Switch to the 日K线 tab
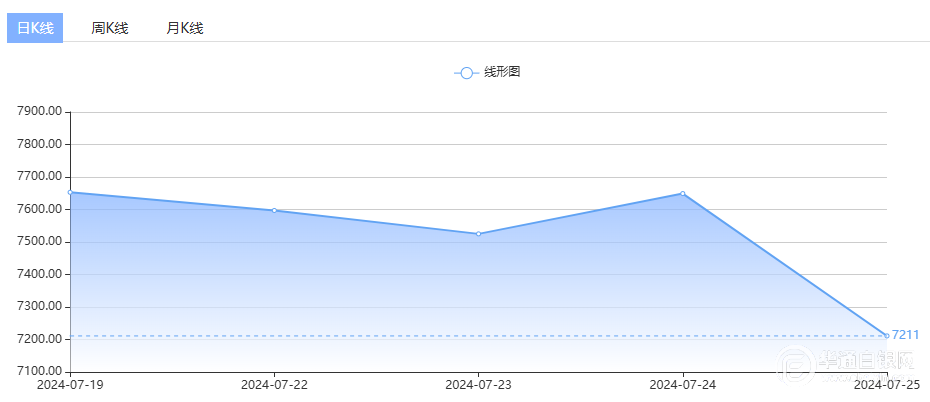Screen dimensions: 930x402 [x=35, y=28]
